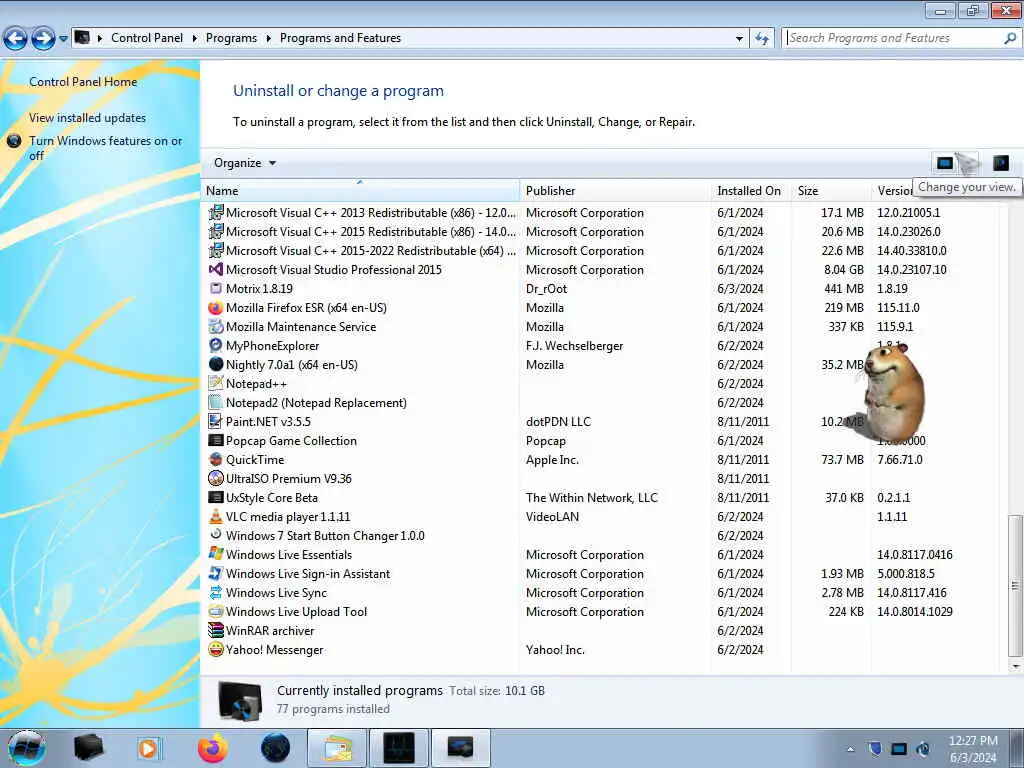The width and height of the screenshot is (1024, 768).
Task: Click the QuickTime icon
Action: click(x=216, y=460)
